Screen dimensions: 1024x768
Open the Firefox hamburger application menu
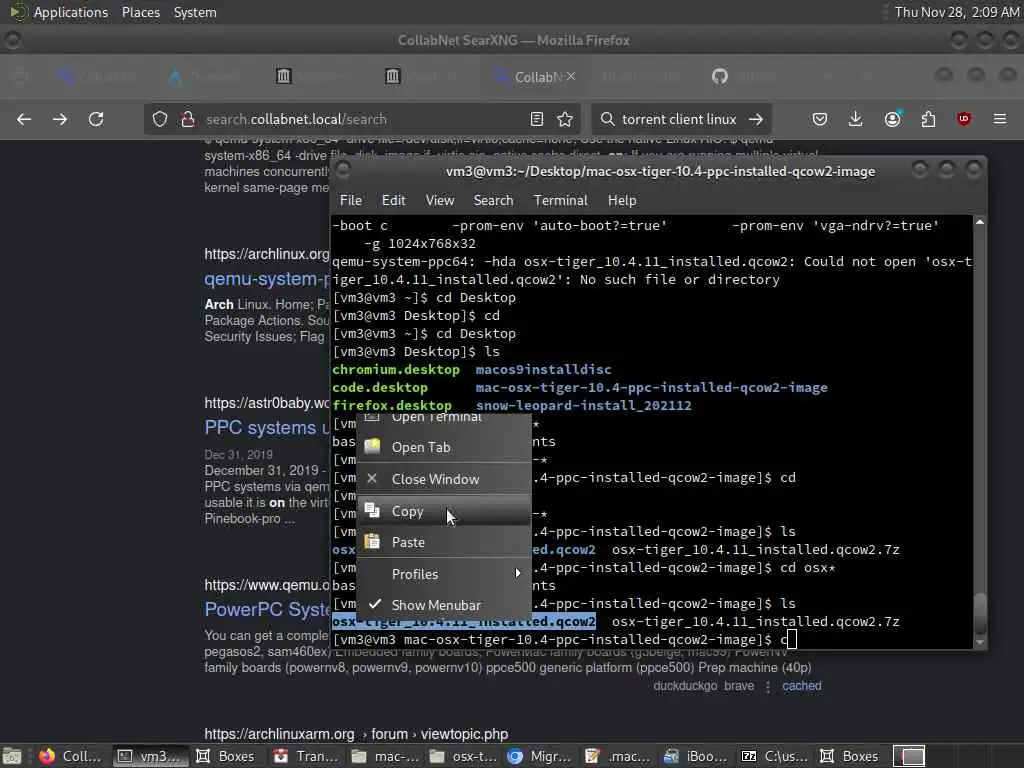pyautogui.click(x=1000, y=119)
